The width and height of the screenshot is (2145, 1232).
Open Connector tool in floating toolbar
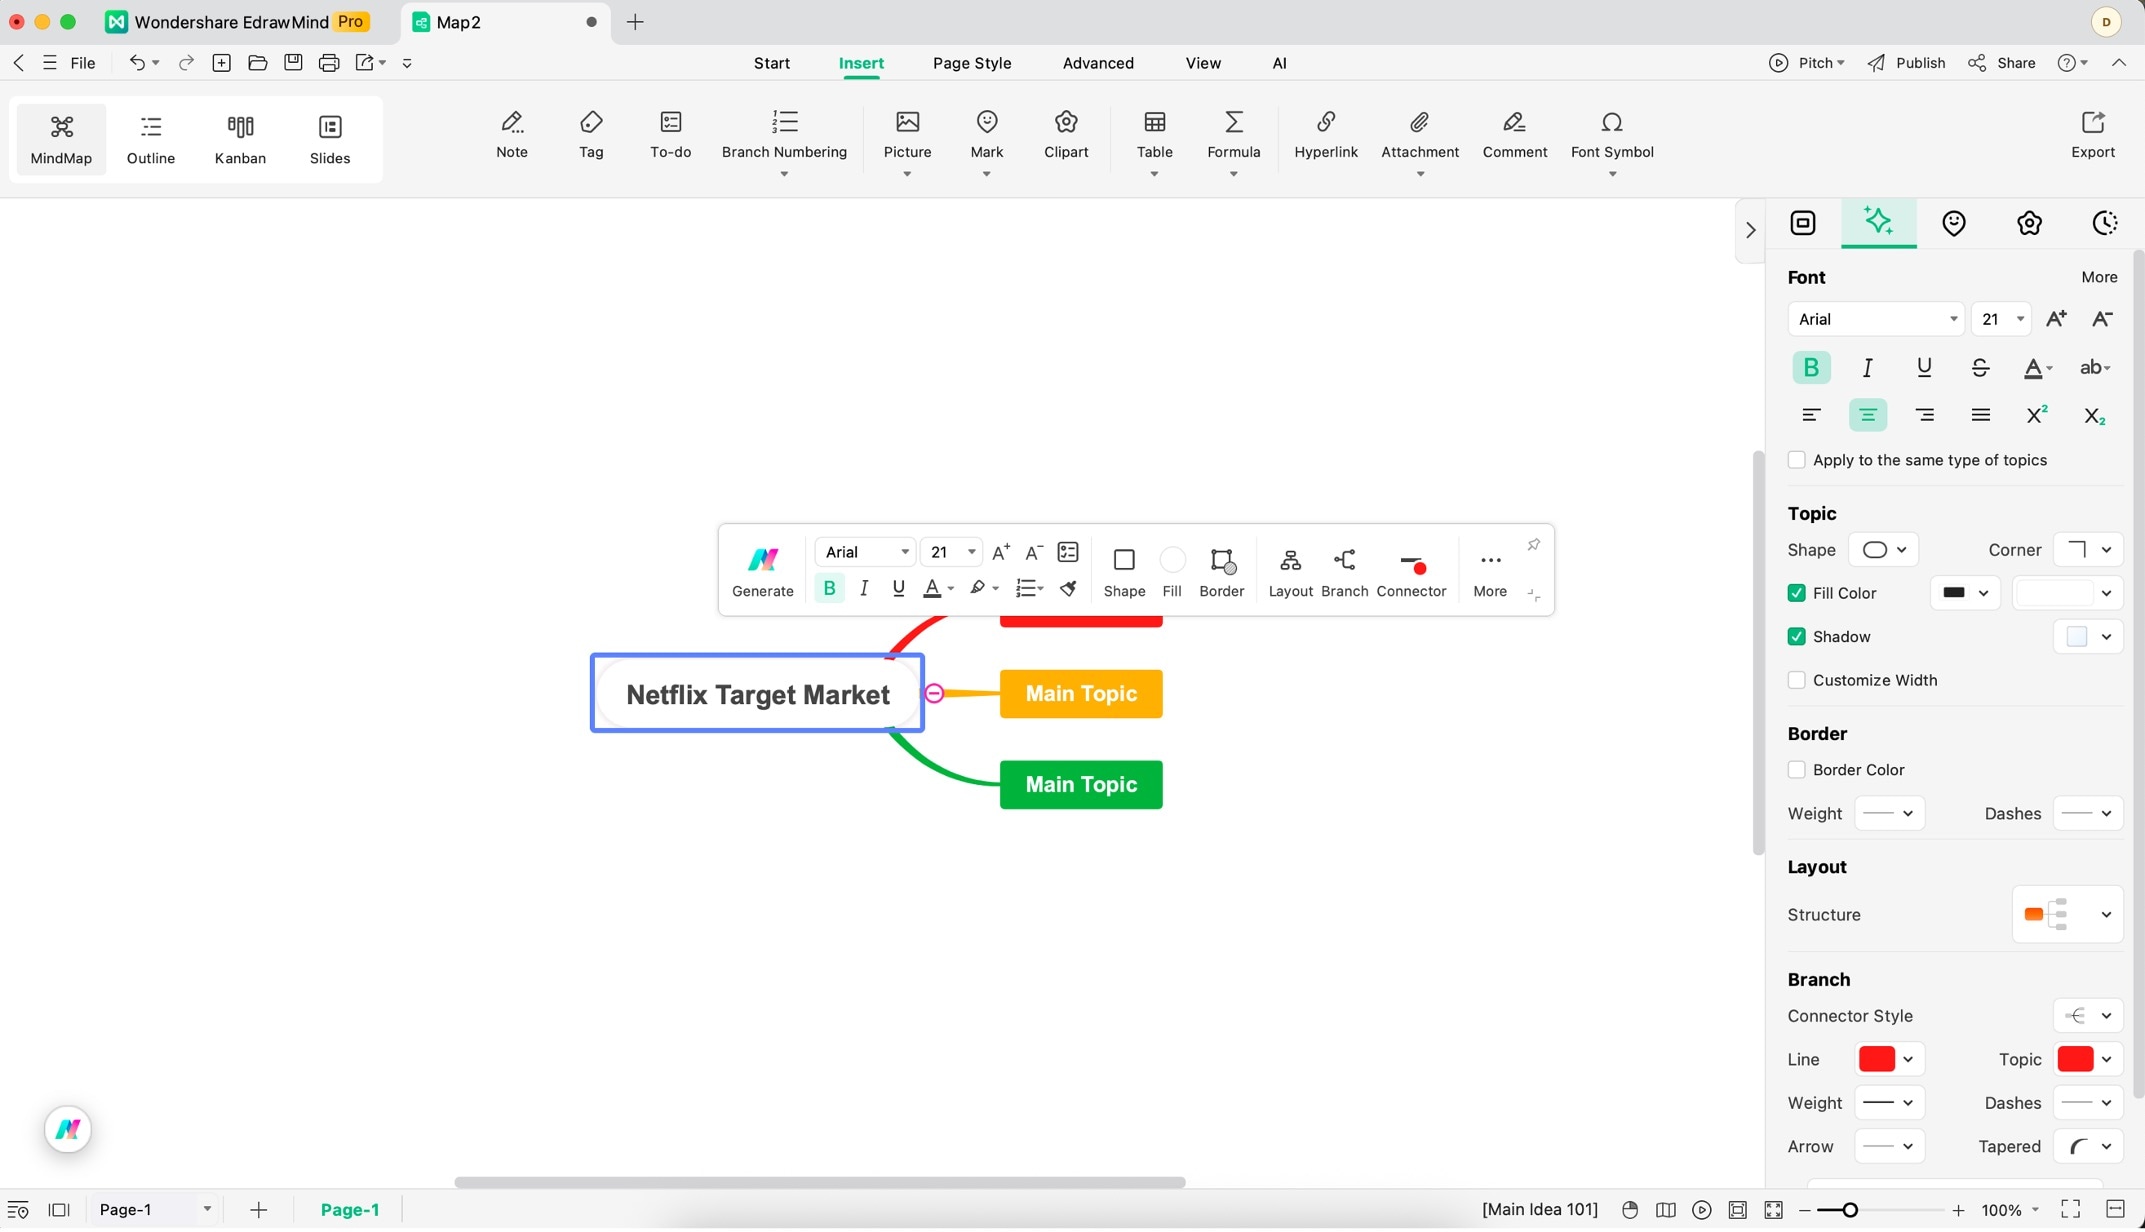coord(1411,571)
